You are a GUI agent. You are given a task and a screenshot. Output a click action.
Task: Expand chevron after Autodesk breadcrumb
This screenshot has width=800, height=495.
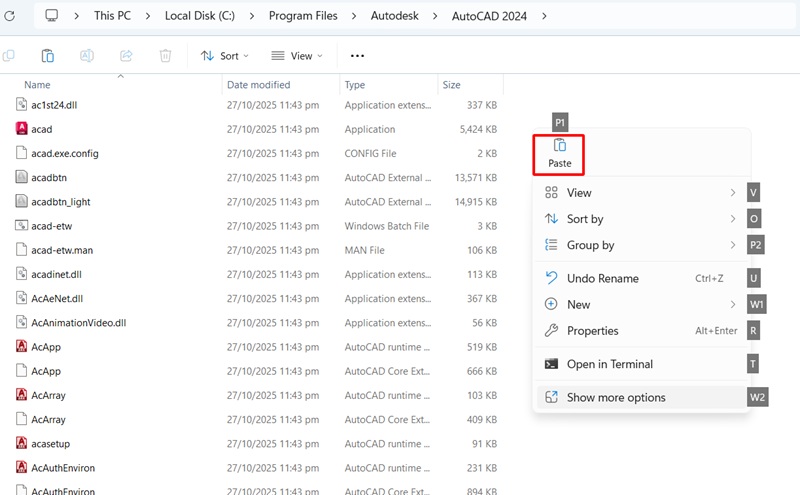point(435,16)
